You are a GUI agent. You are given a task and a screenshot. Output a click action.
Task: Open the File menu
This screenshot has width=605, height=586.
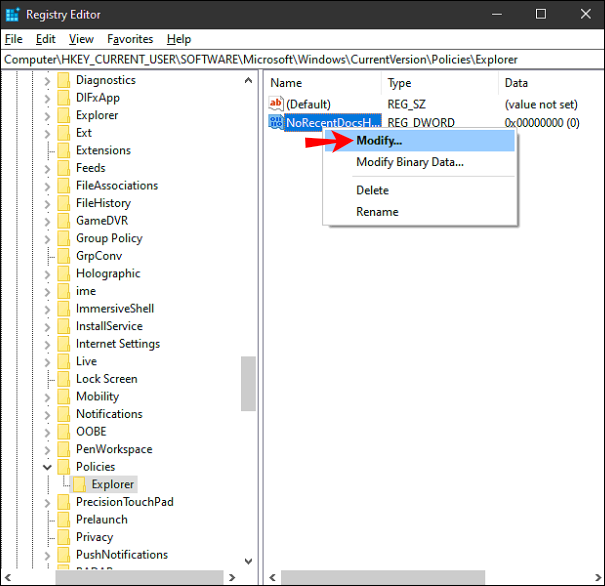coord(14,39)
